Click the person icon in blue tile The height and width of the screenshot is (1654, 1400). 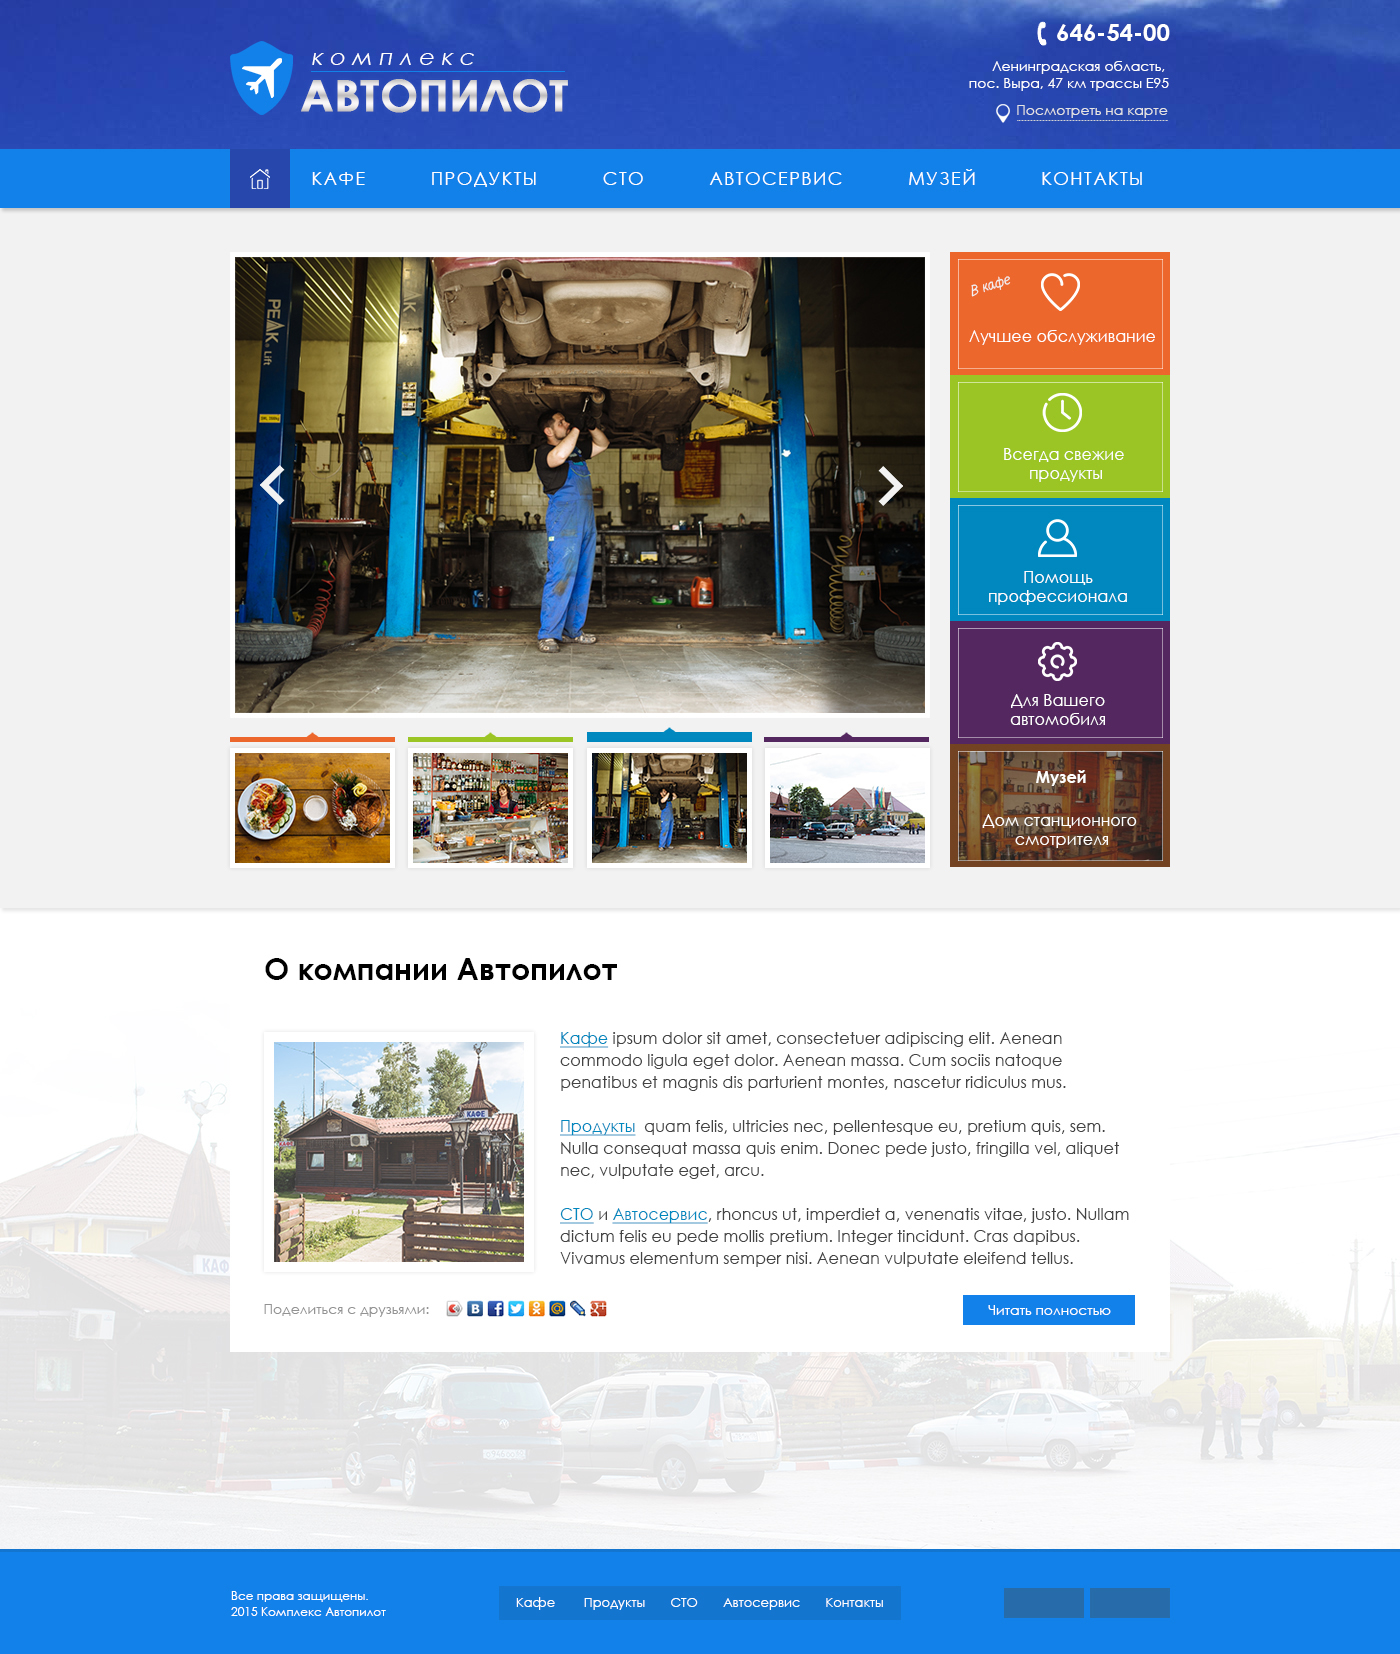point(1058,538)
